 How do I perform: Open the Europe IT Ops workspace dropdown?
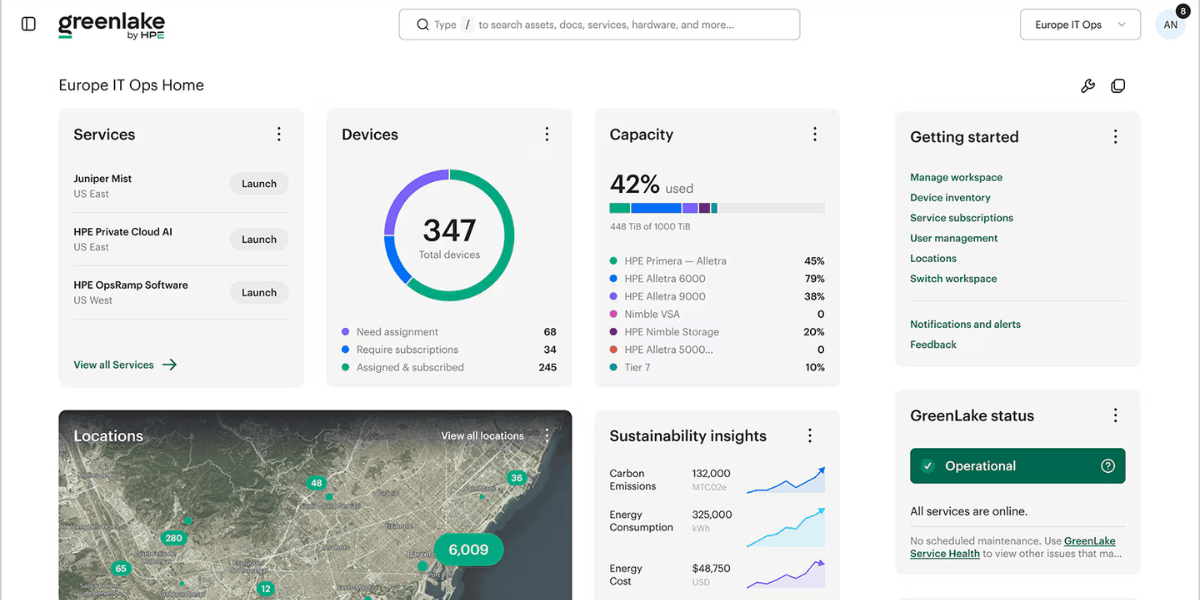tap(1080, 25)
